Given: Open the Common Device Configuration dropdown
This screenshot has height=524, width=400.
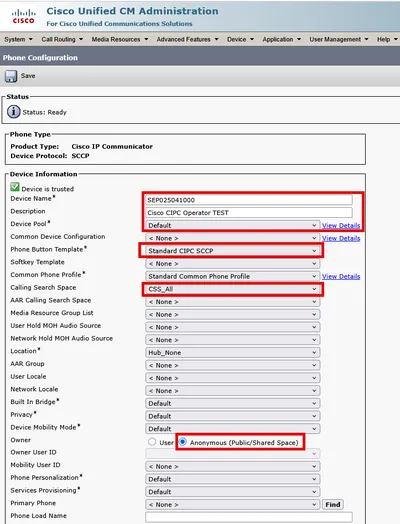Looking at the screenshot, I should point(233,238).
